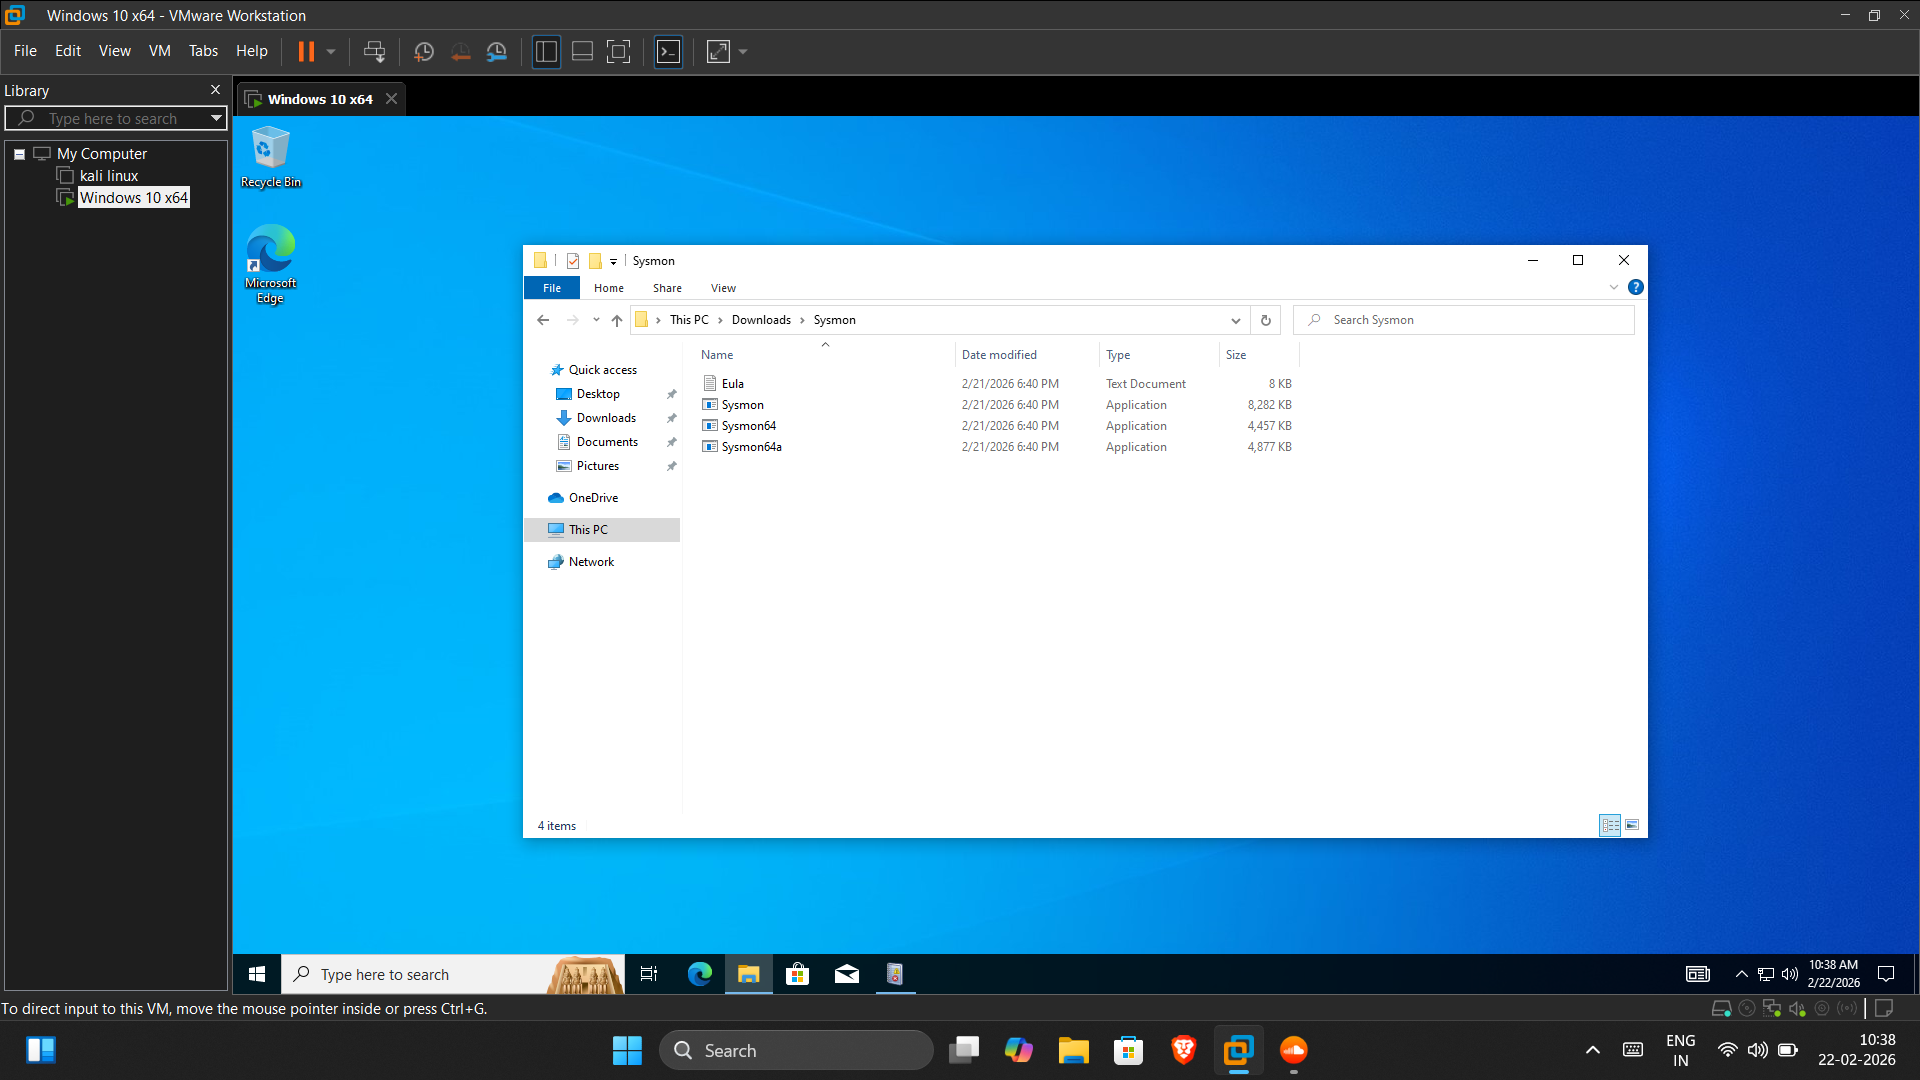Screen dimensions: 1920x1080
Task: Open host Windows 11 Start menu
Action: (x=627, y=1050)
